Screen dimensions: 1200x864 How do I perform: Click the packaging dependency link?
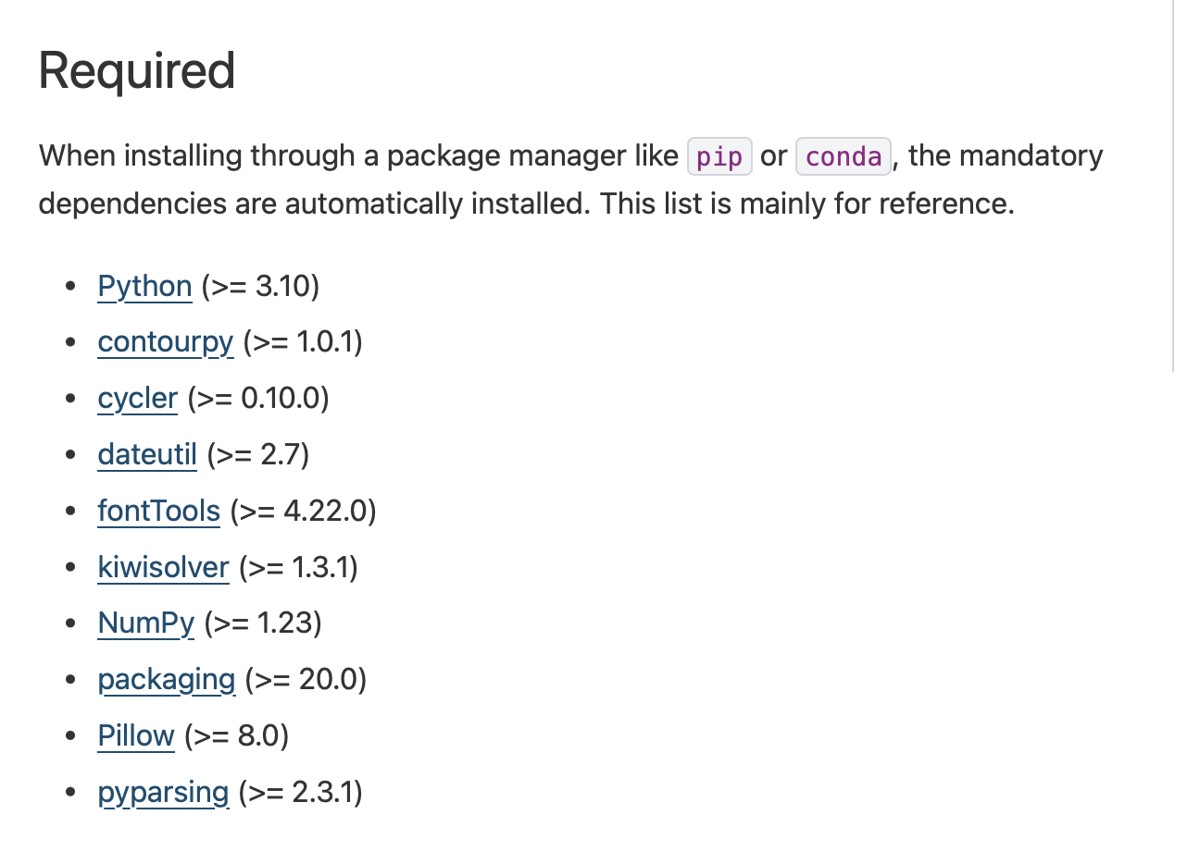tap(166, 680)
